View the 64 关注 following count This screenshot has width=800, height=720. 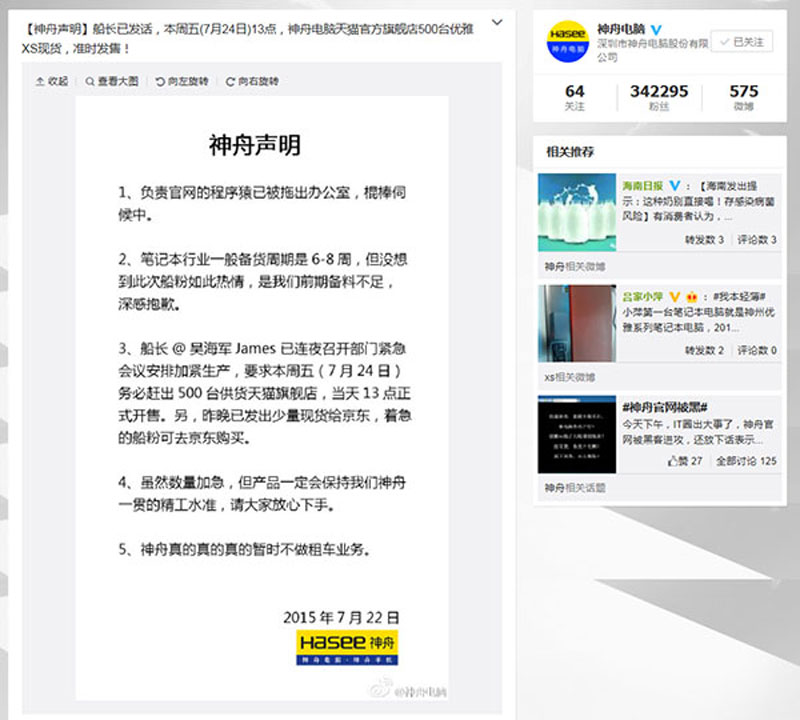[x=574, y=97]
